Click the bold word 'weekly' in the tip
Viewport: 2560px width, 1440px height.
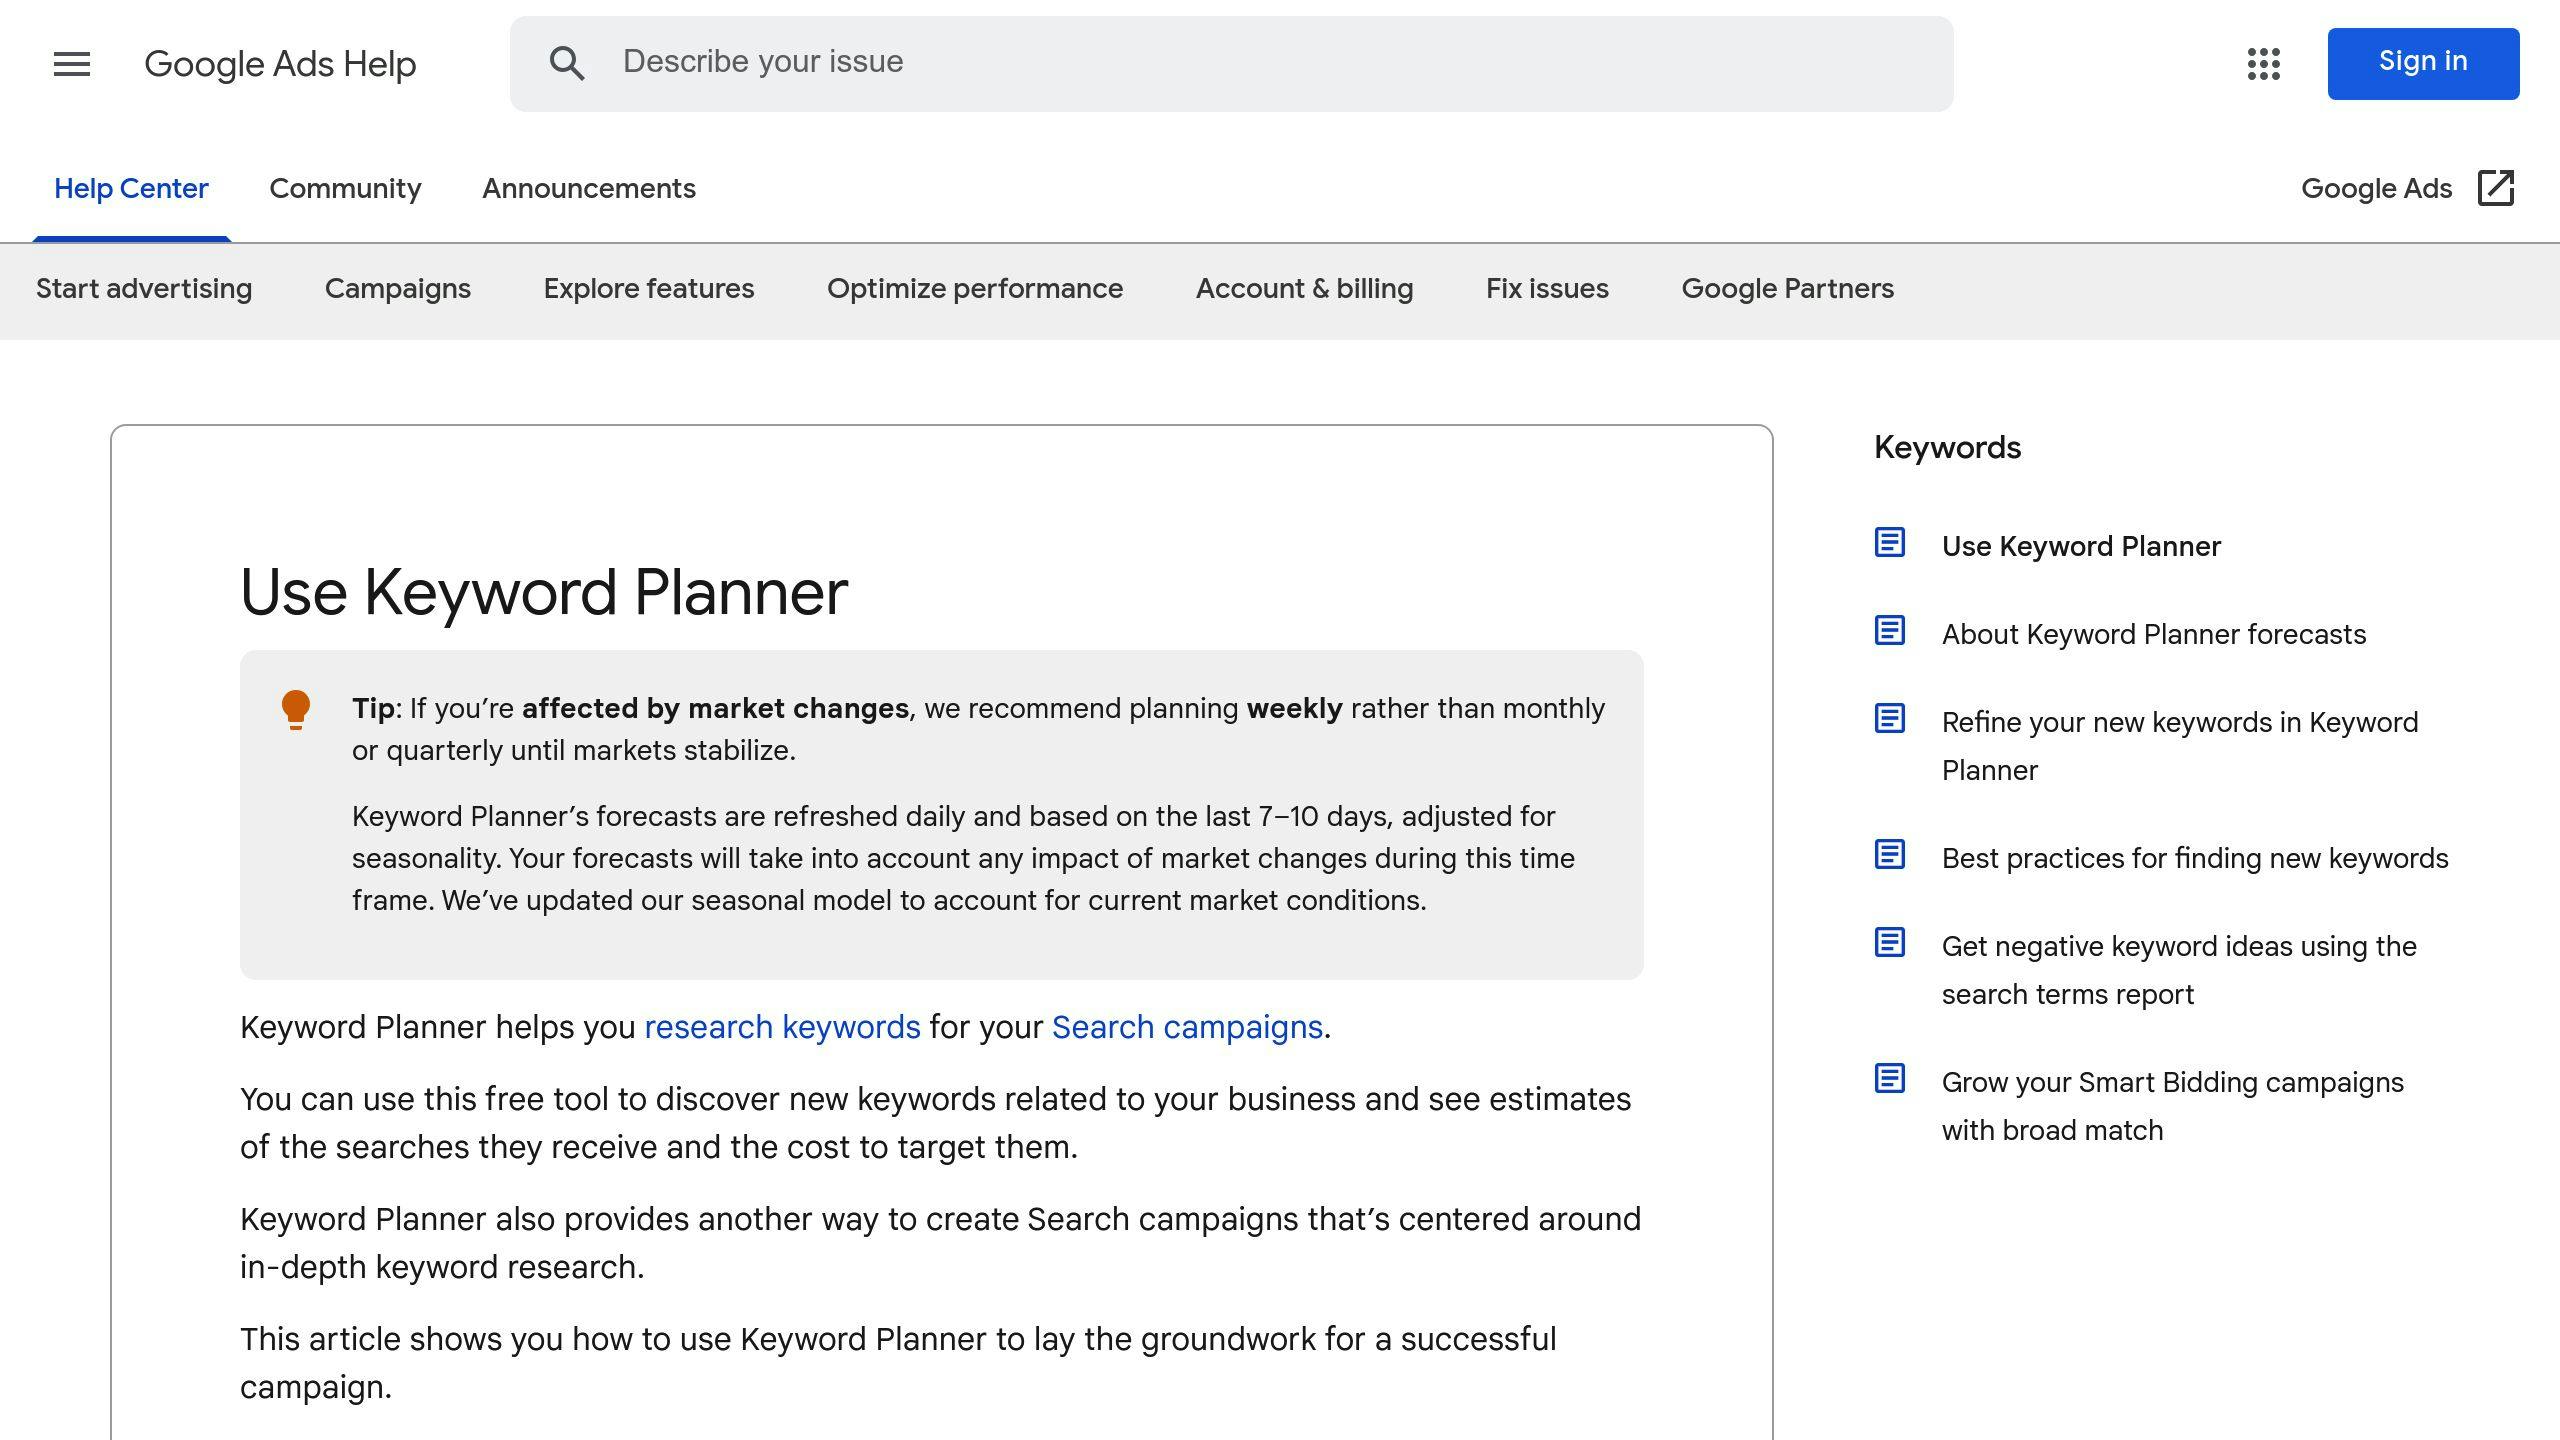click(x=1294, y=709)
